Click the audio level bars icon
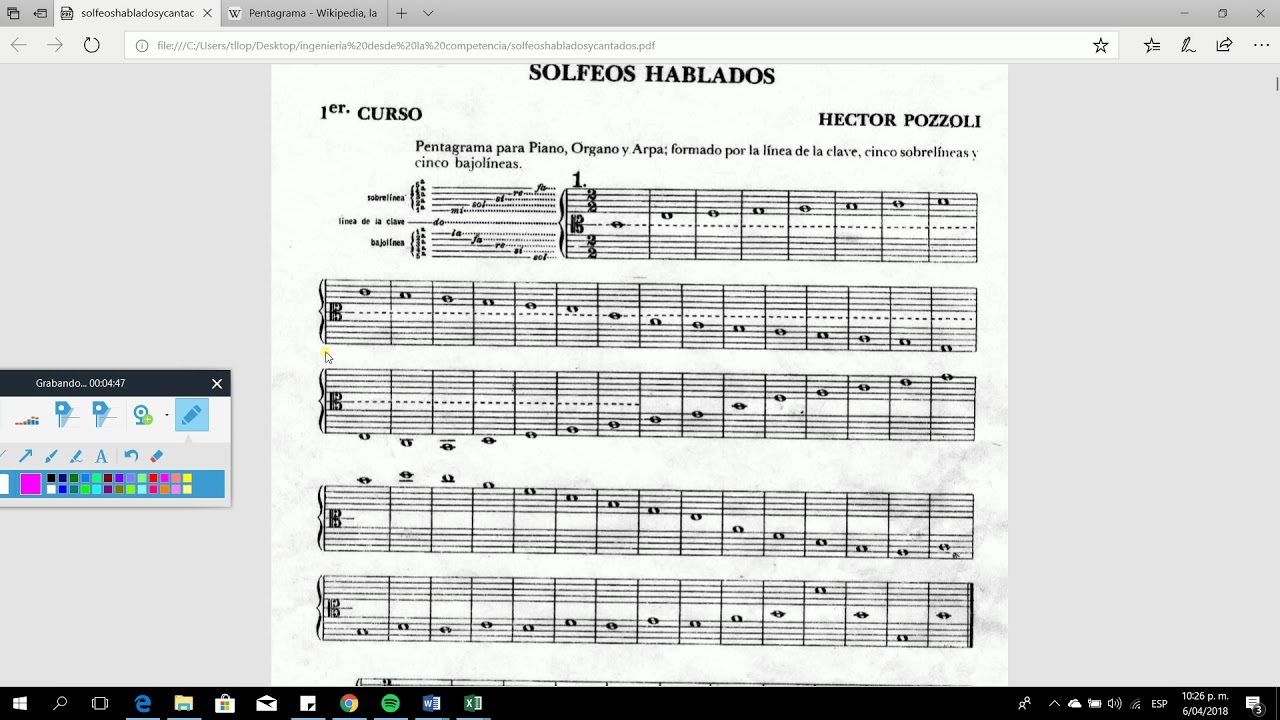1280x720 pixels. click(x=27, y=420)
